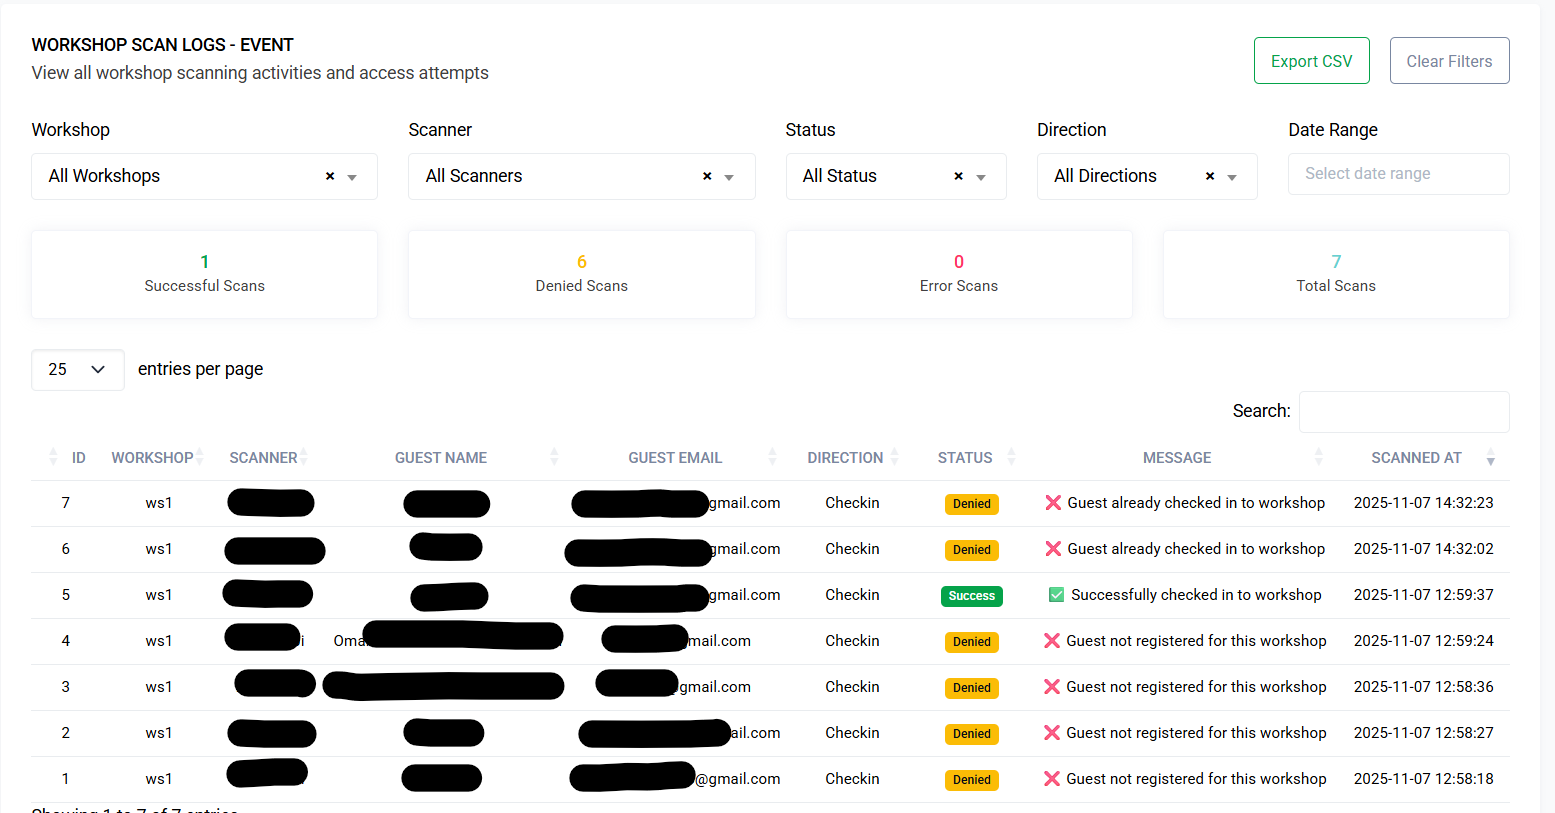Click sort arrows beside Guest Email header
The width and height of the screenshot is (1555, 813).
[x=772, y=458]
